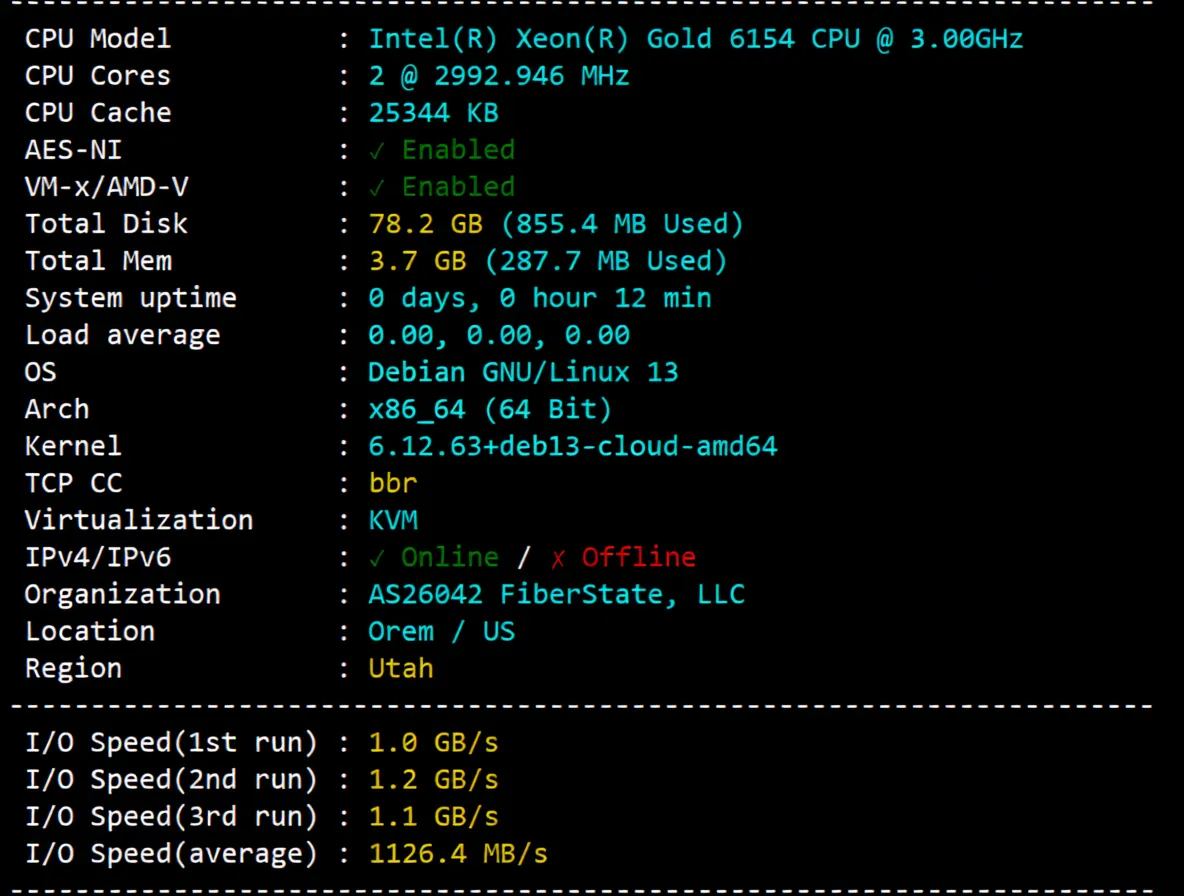Image resolution: width=1184 pixels, height=896 pixels.
Task: Toggle the AES-NI Enabled status
Action: tap(458, 149)
